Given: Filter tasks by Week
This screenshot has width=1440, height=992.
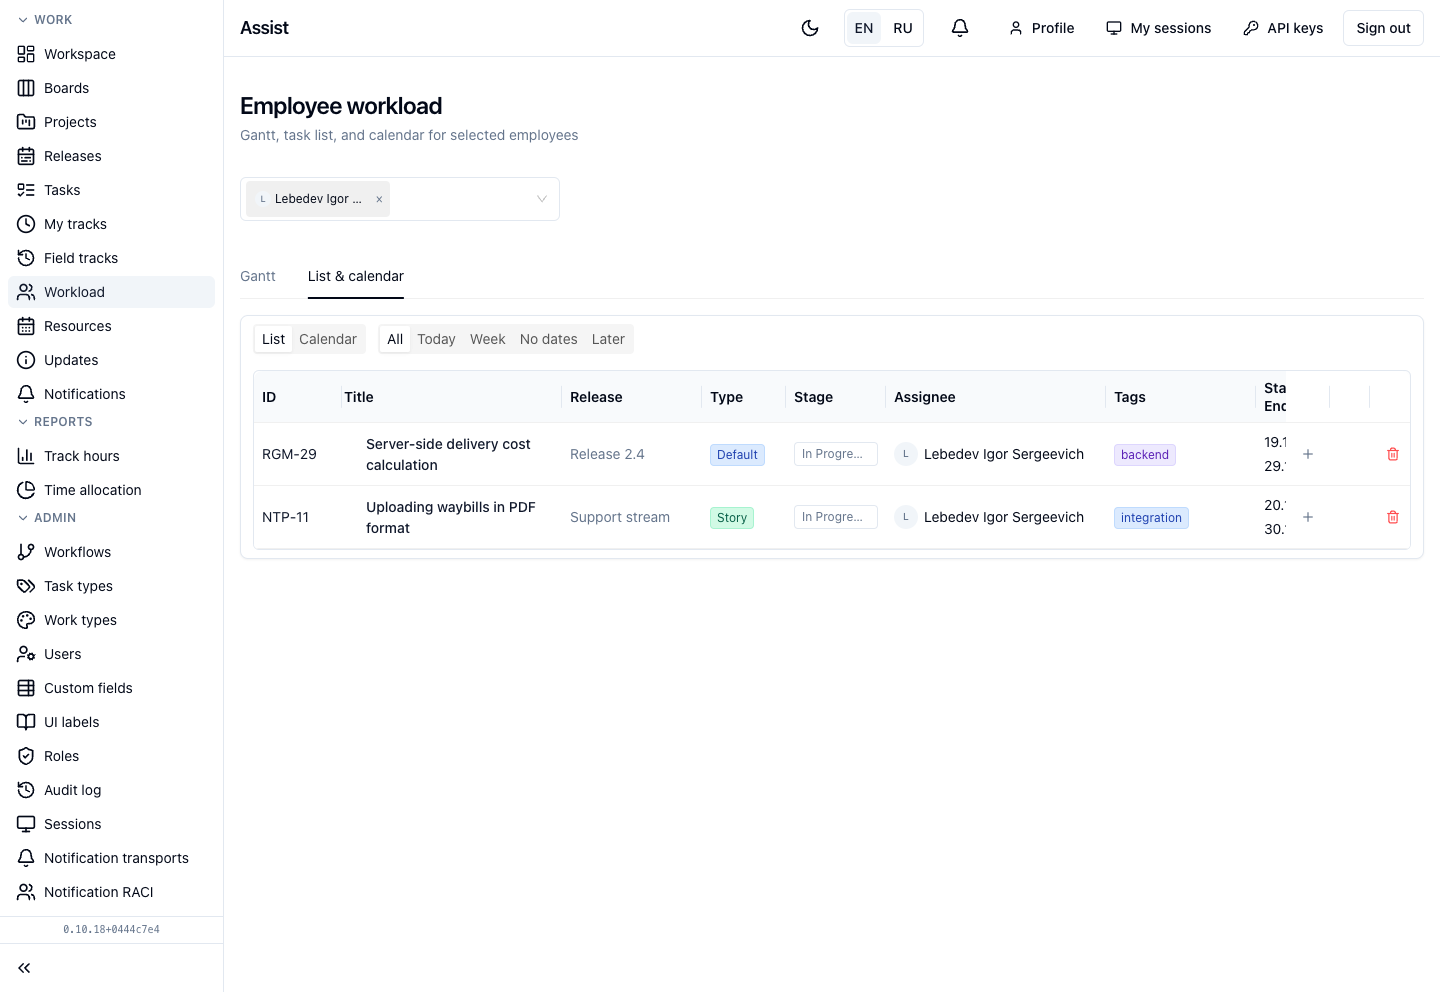Looking at the screenshot, I should pyautogui.click(x=488, y=339).
